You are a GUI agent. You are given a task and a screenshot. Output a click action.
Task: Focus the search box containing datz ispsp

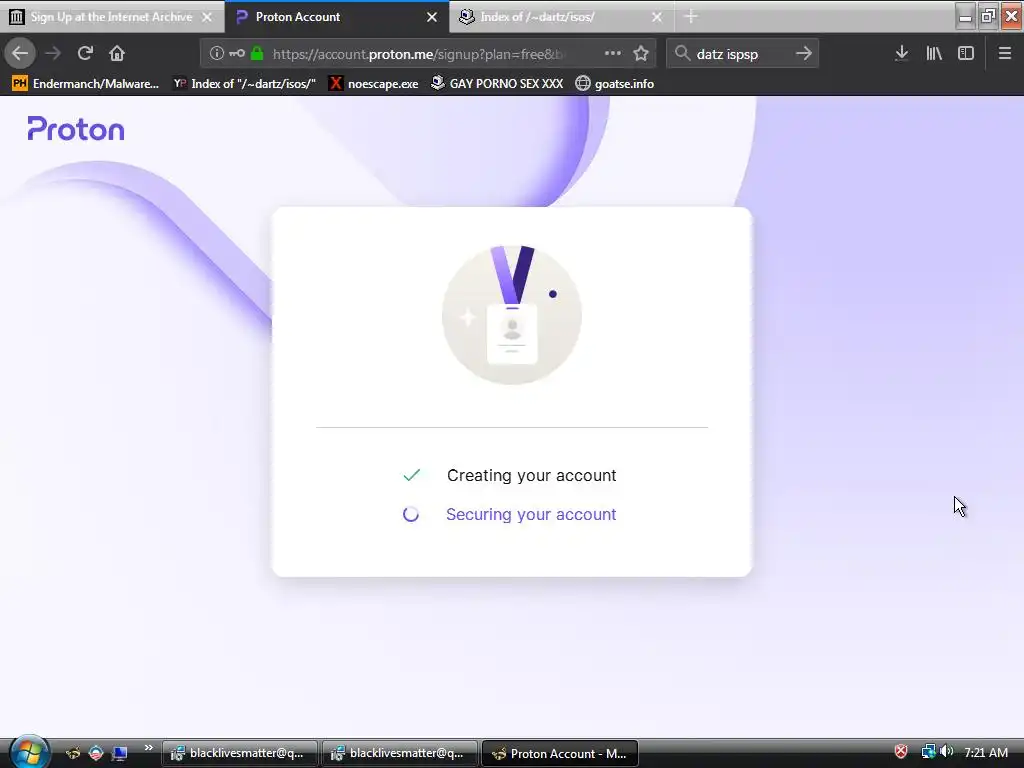[742, 54]
